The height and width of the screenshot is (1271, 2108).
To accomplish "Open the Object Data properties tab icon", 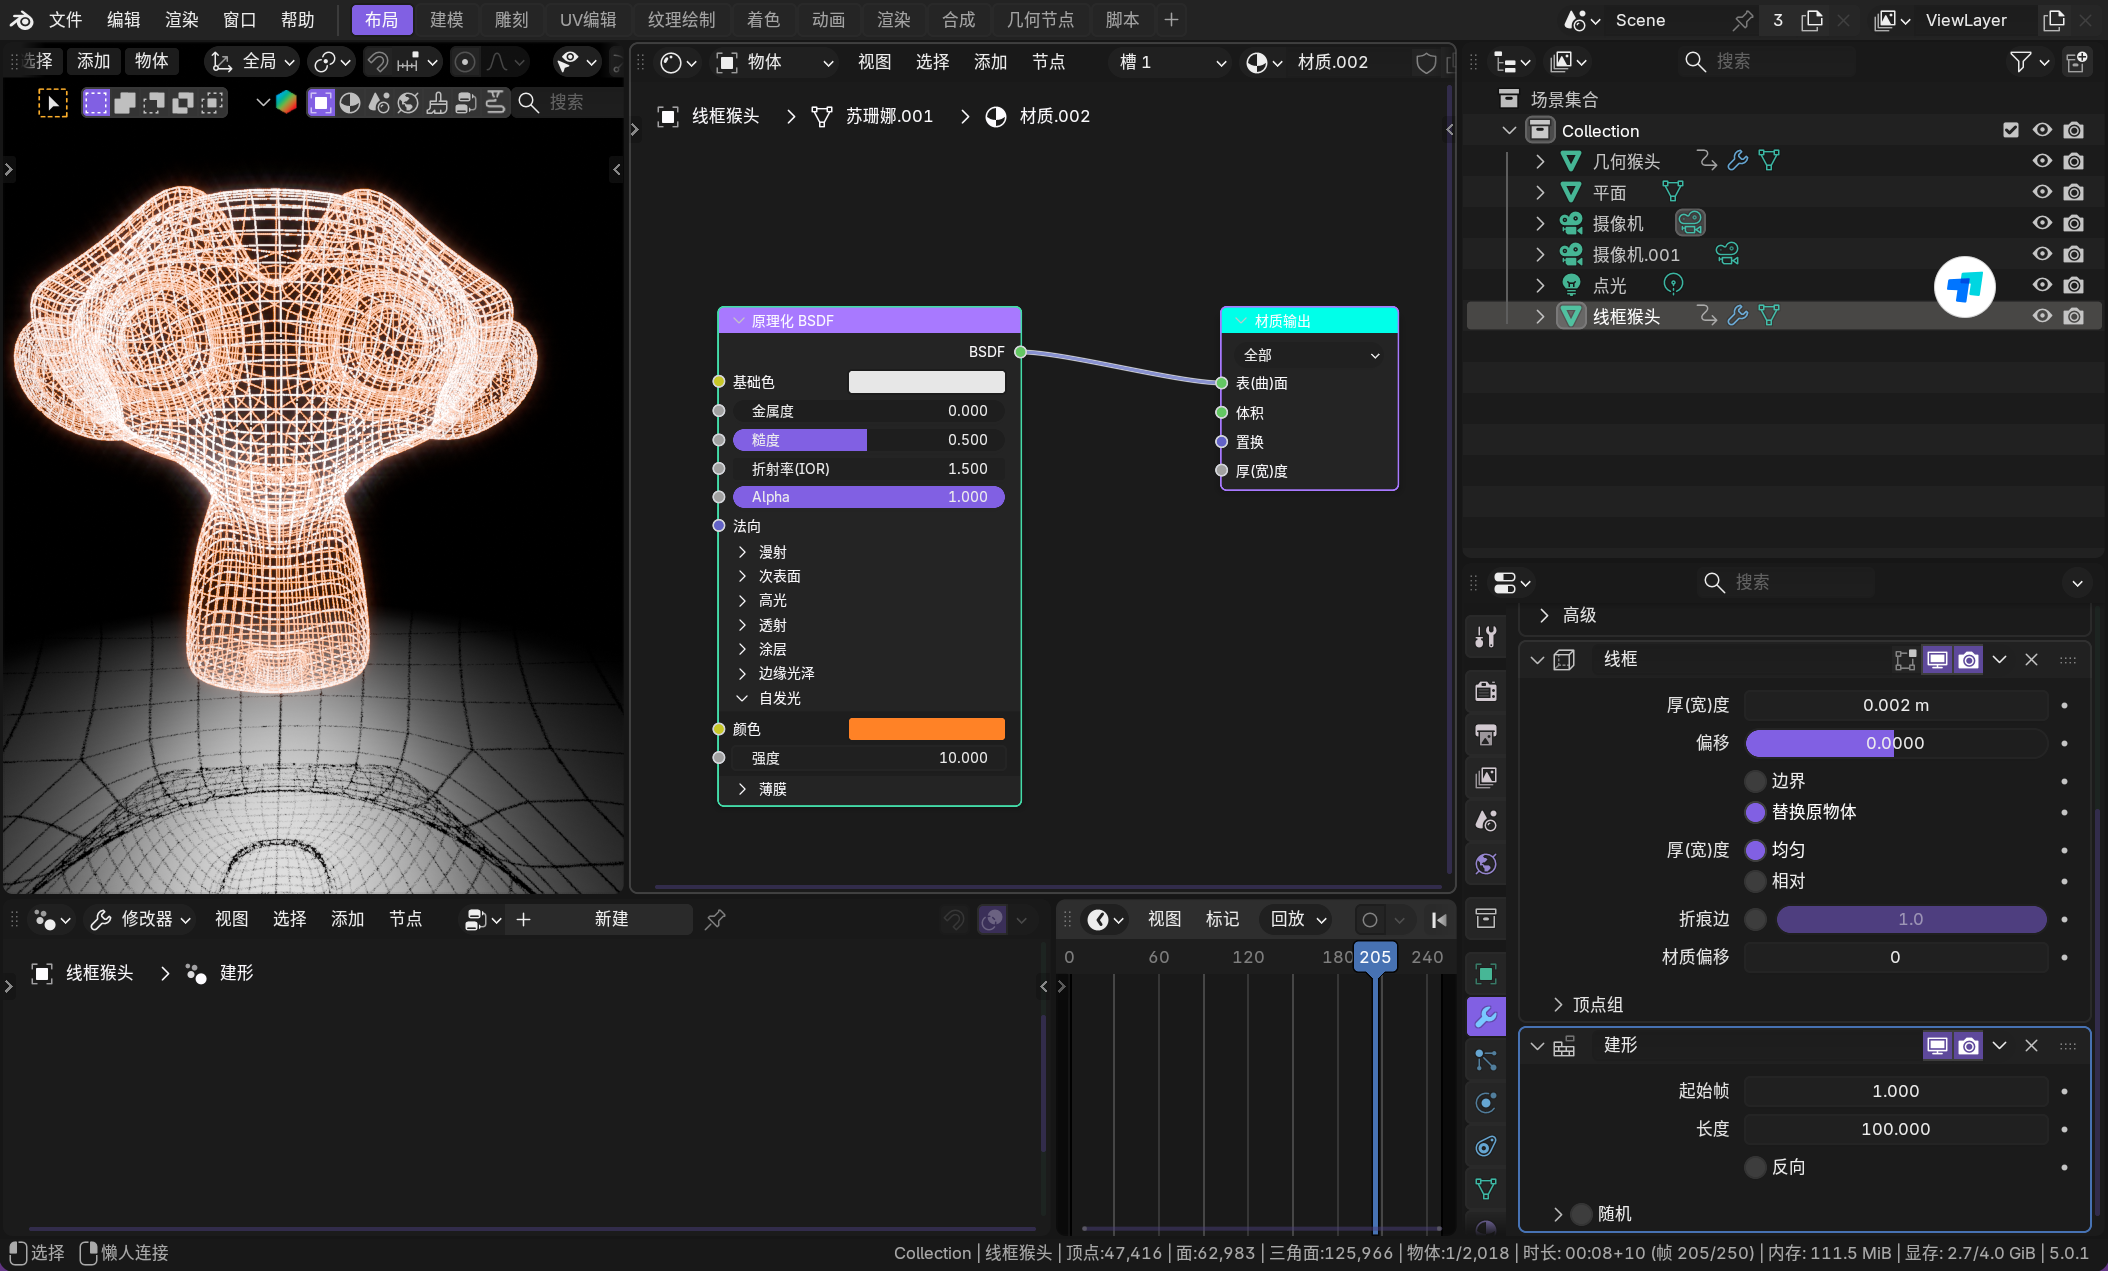I will (x=1486, y=1188).
